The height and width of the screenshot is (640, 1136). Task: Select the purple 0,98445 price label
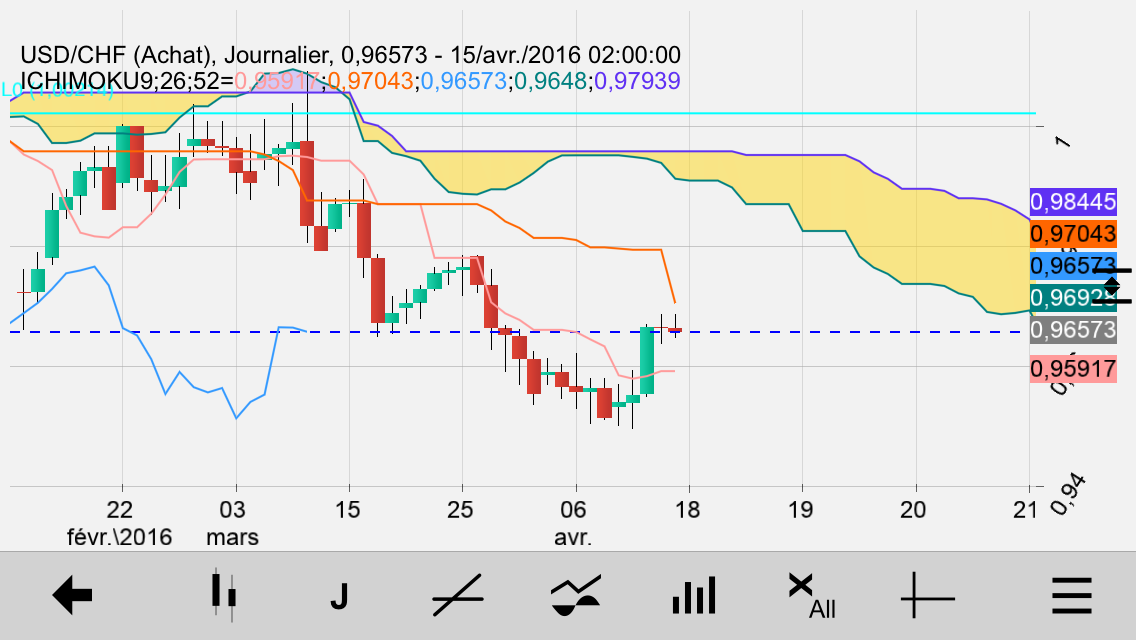coord(1073,201)
